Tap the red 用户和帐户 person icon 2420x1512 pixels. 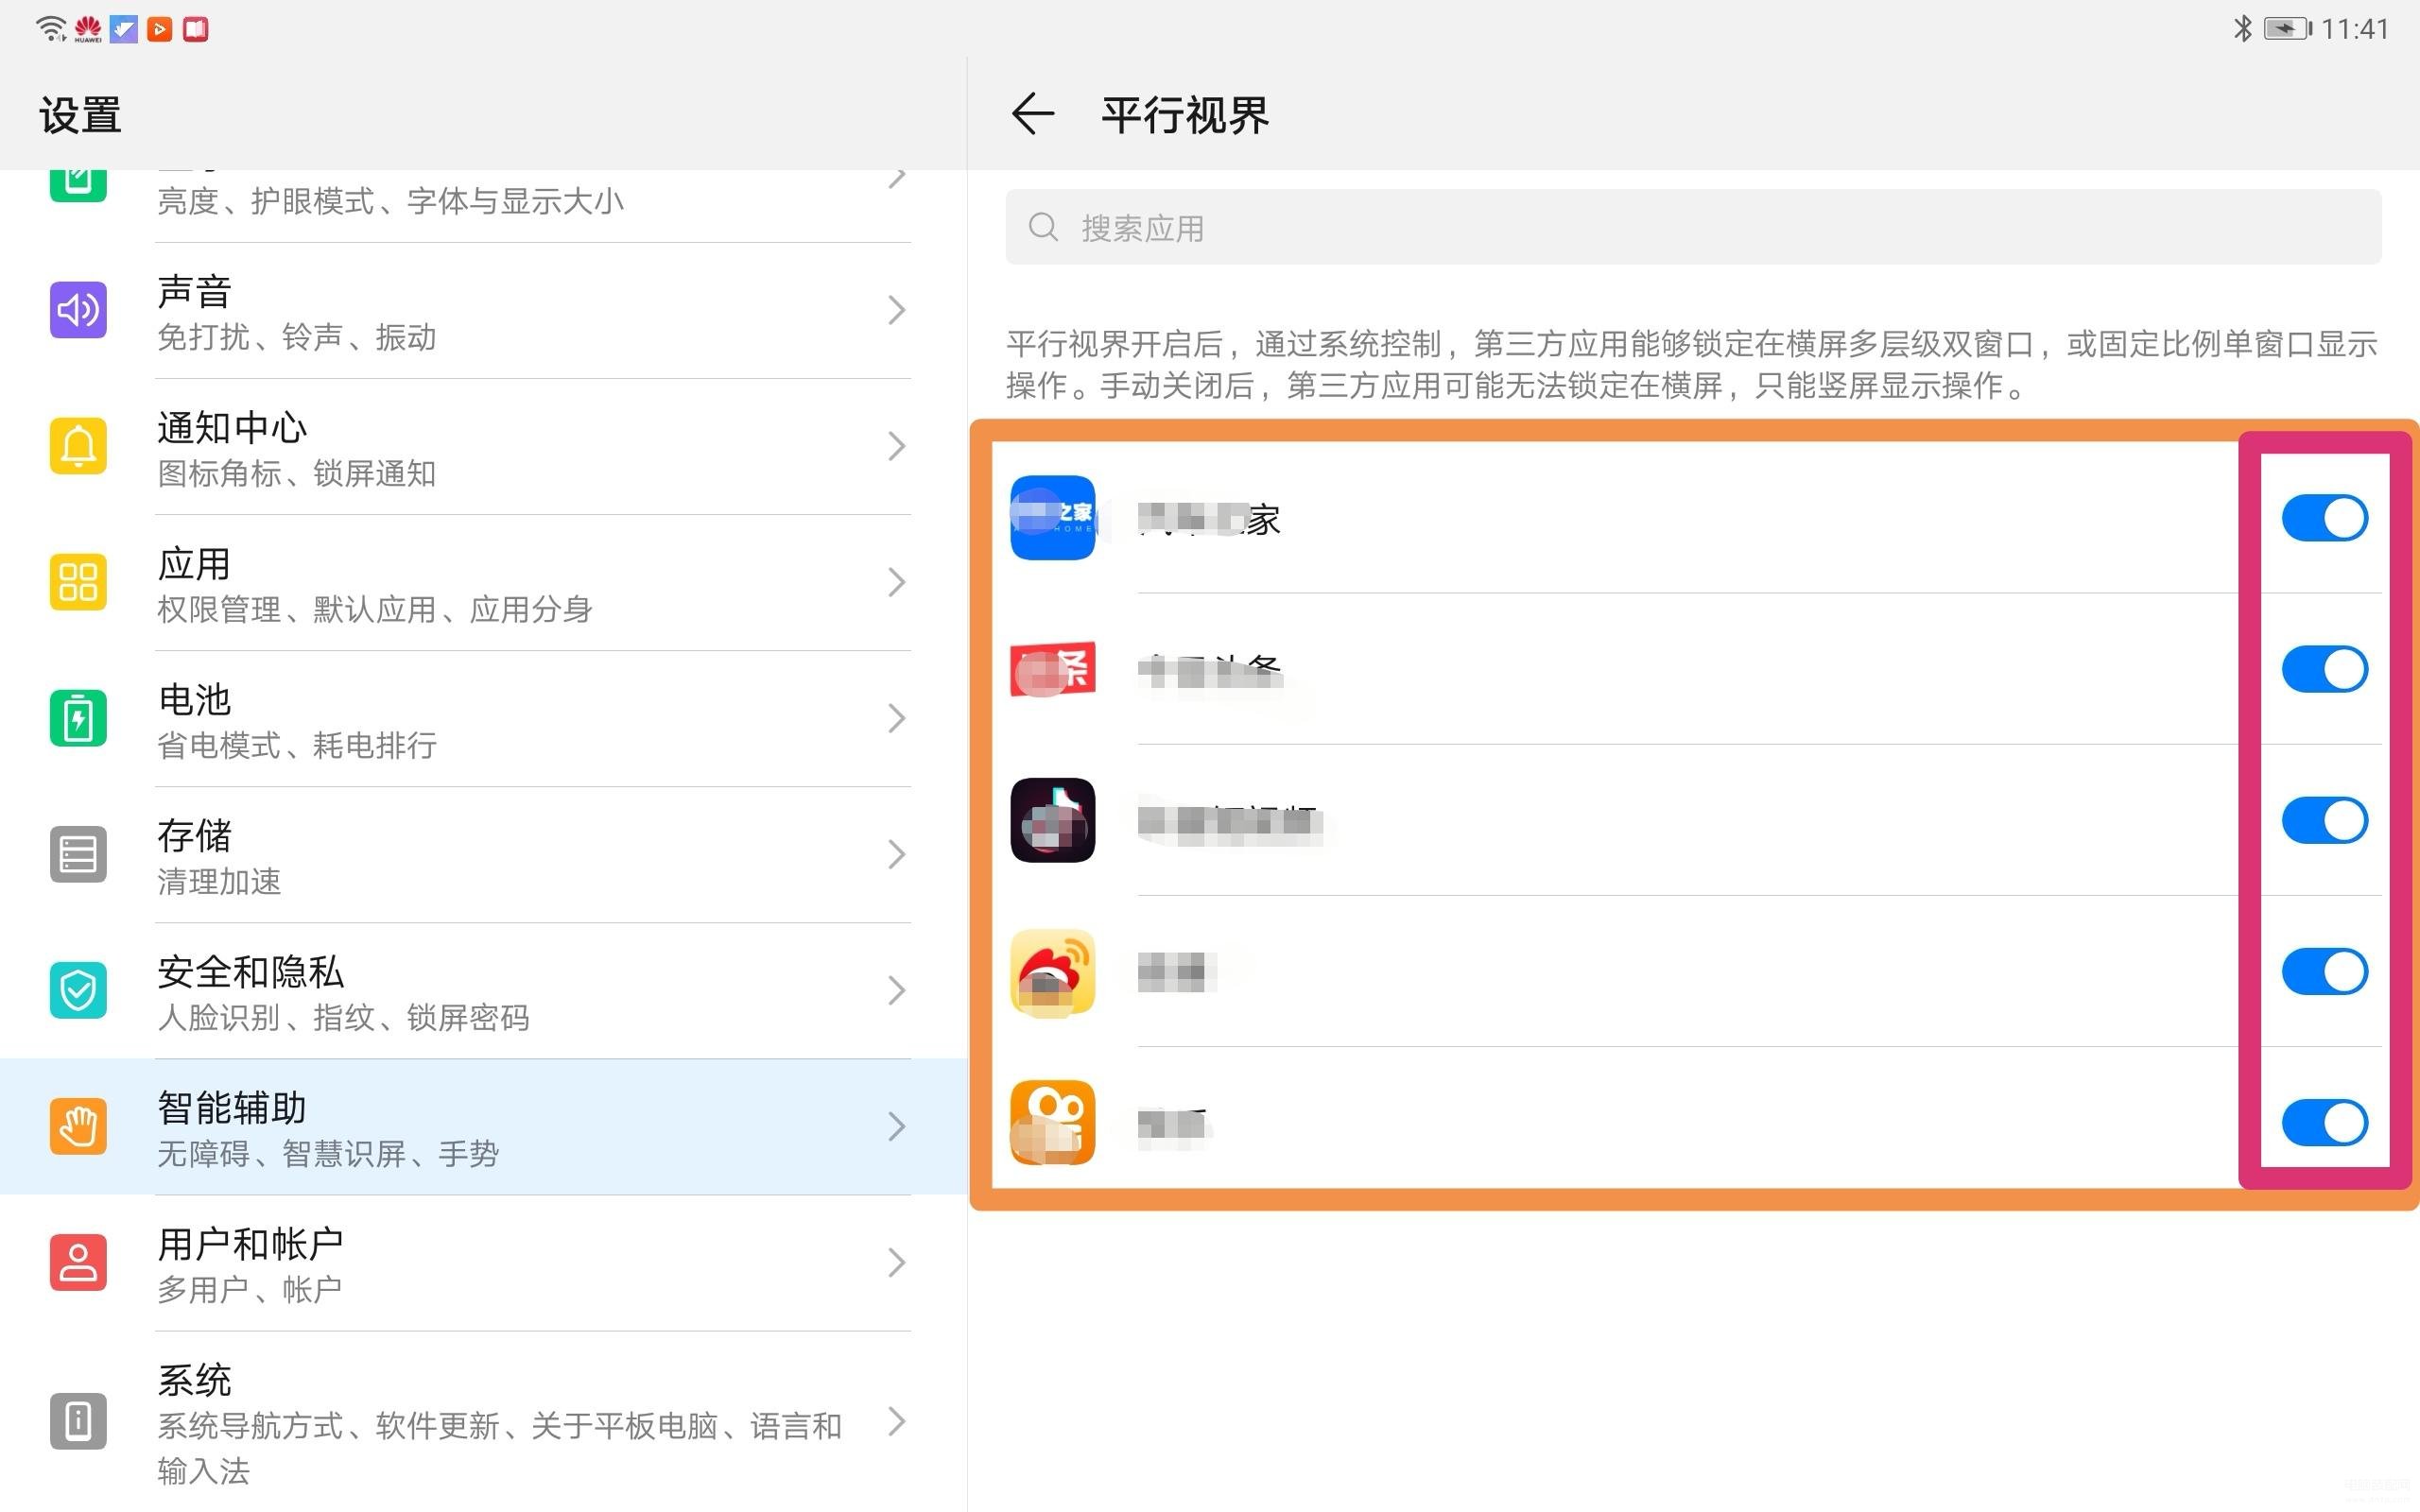(78, 1262)
